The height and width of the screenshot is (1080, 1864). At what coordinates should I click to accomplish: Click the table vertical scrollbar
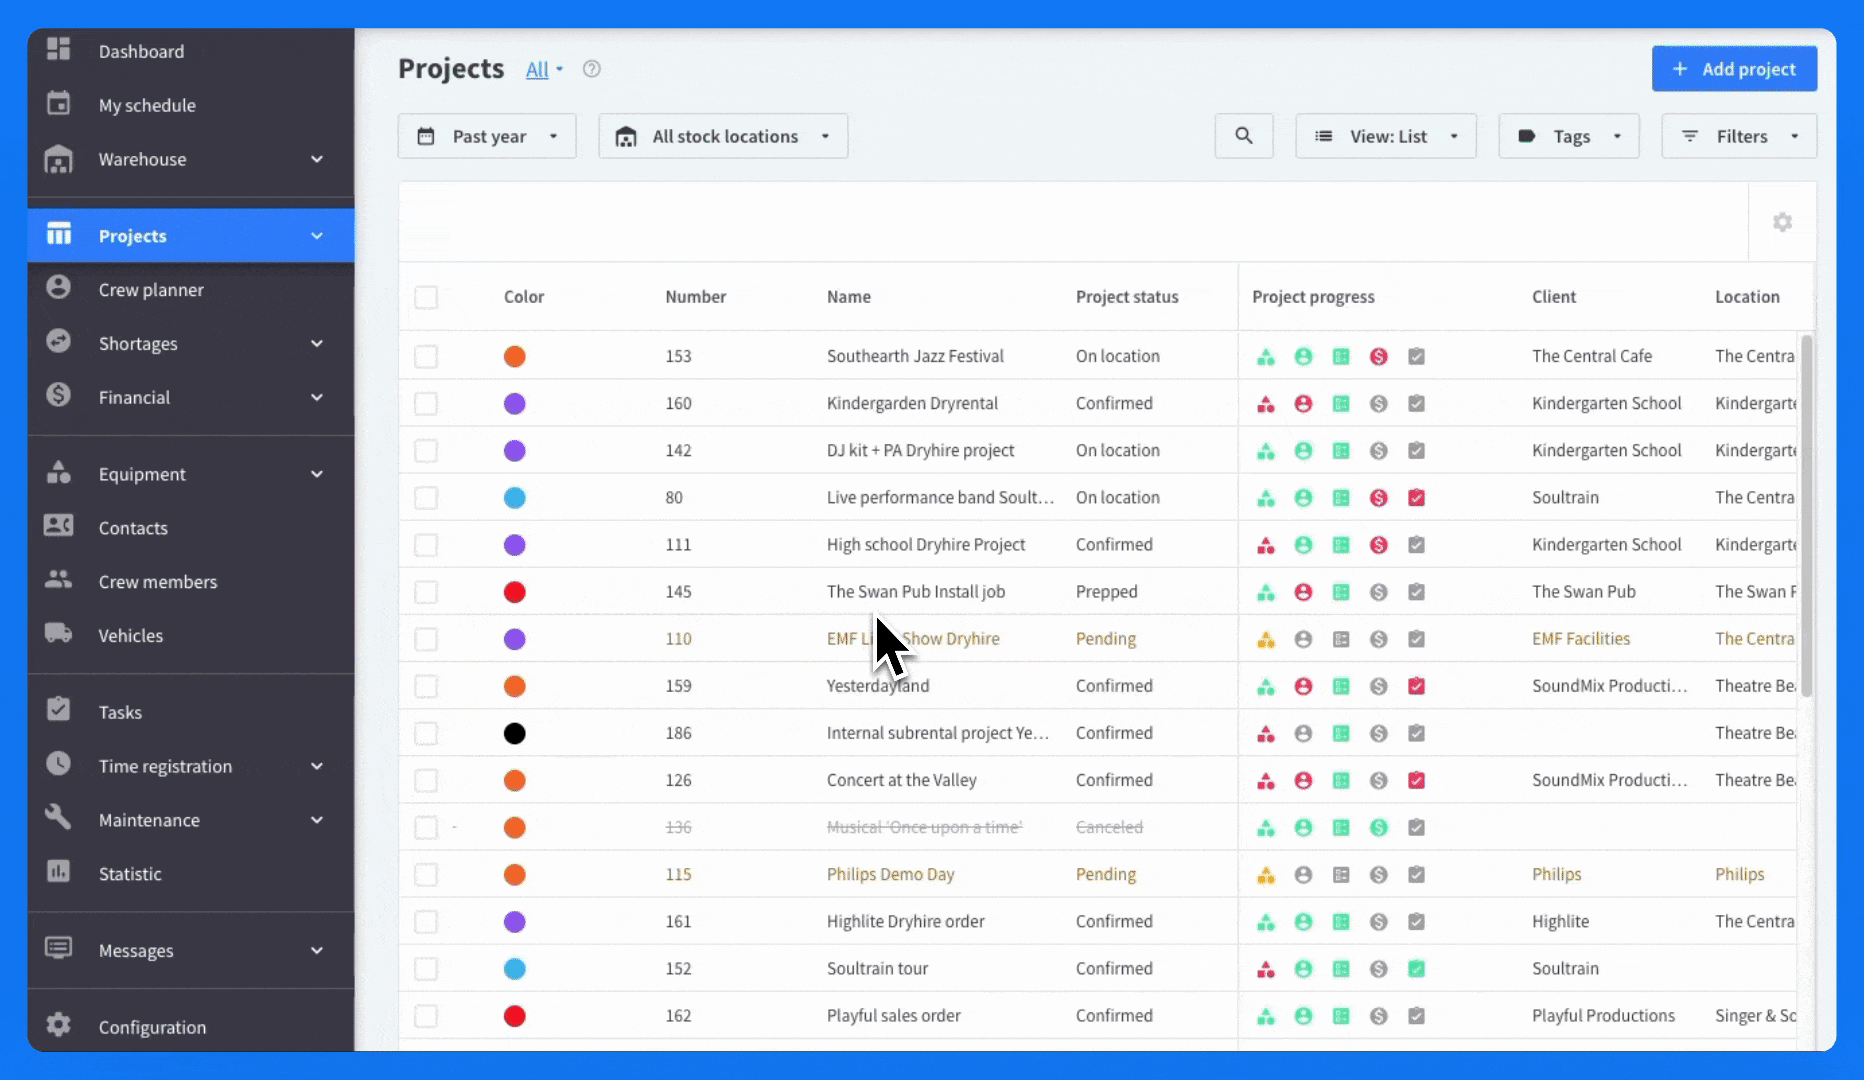coord(1806,515)
